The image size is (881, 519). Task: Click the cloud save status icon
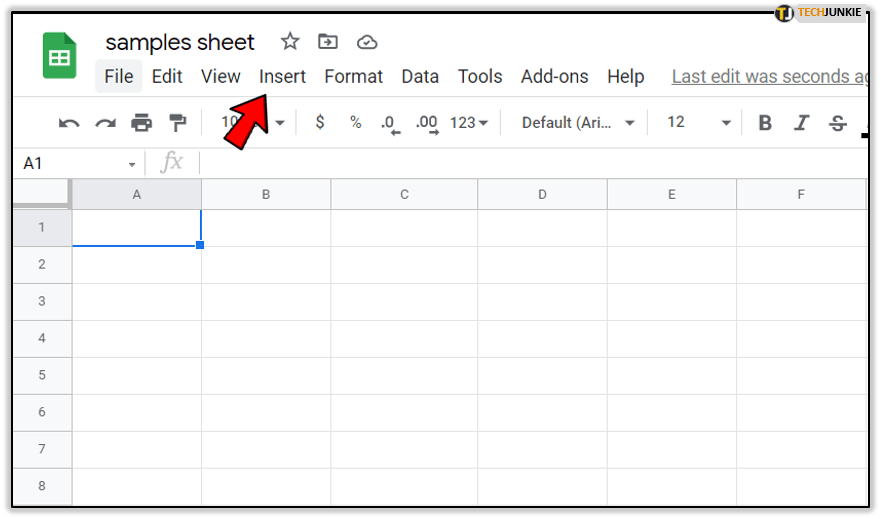[x=367, y=41]
